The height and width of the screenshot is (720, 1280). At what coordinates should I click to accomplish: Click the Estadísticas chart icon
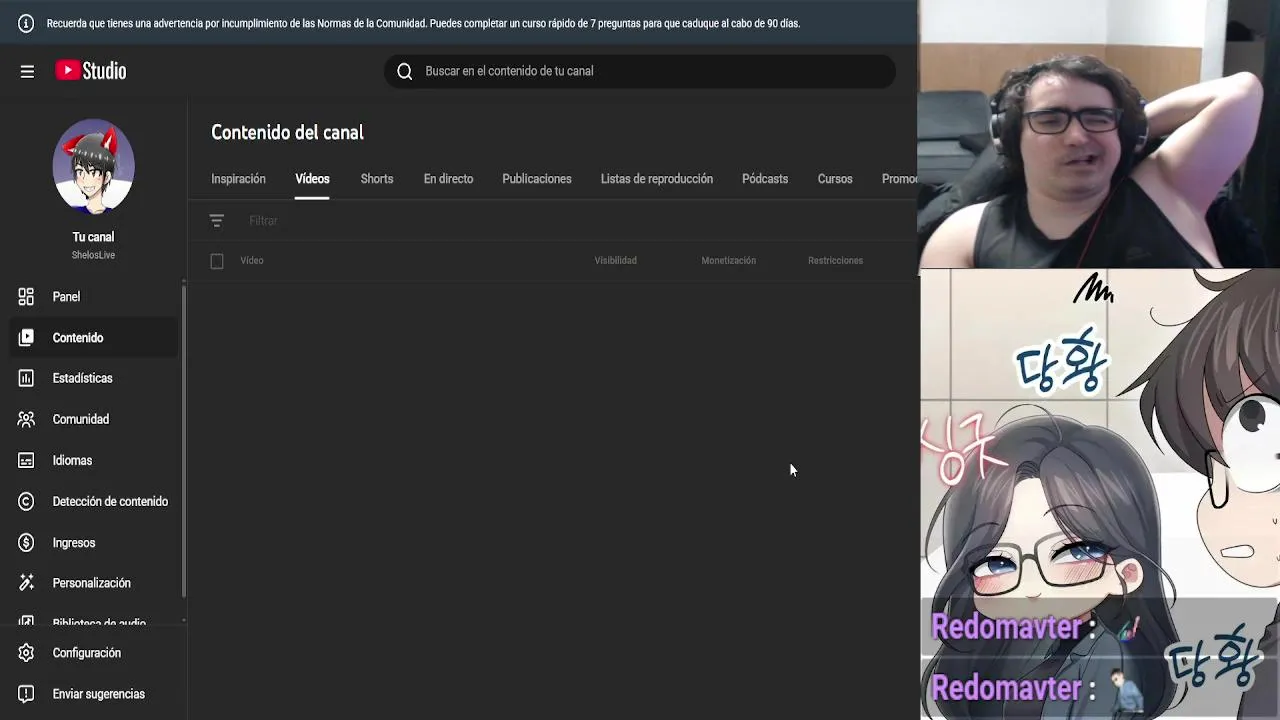tap(26, 378)
